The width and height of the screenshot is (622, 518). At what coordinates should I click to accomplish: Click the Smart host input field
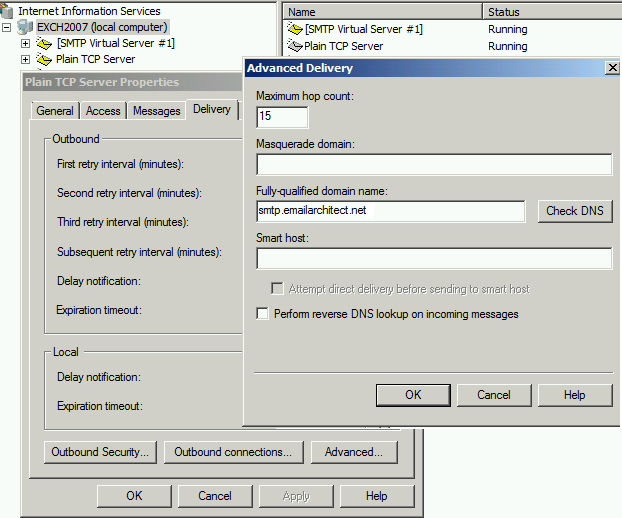click(434, 258)
